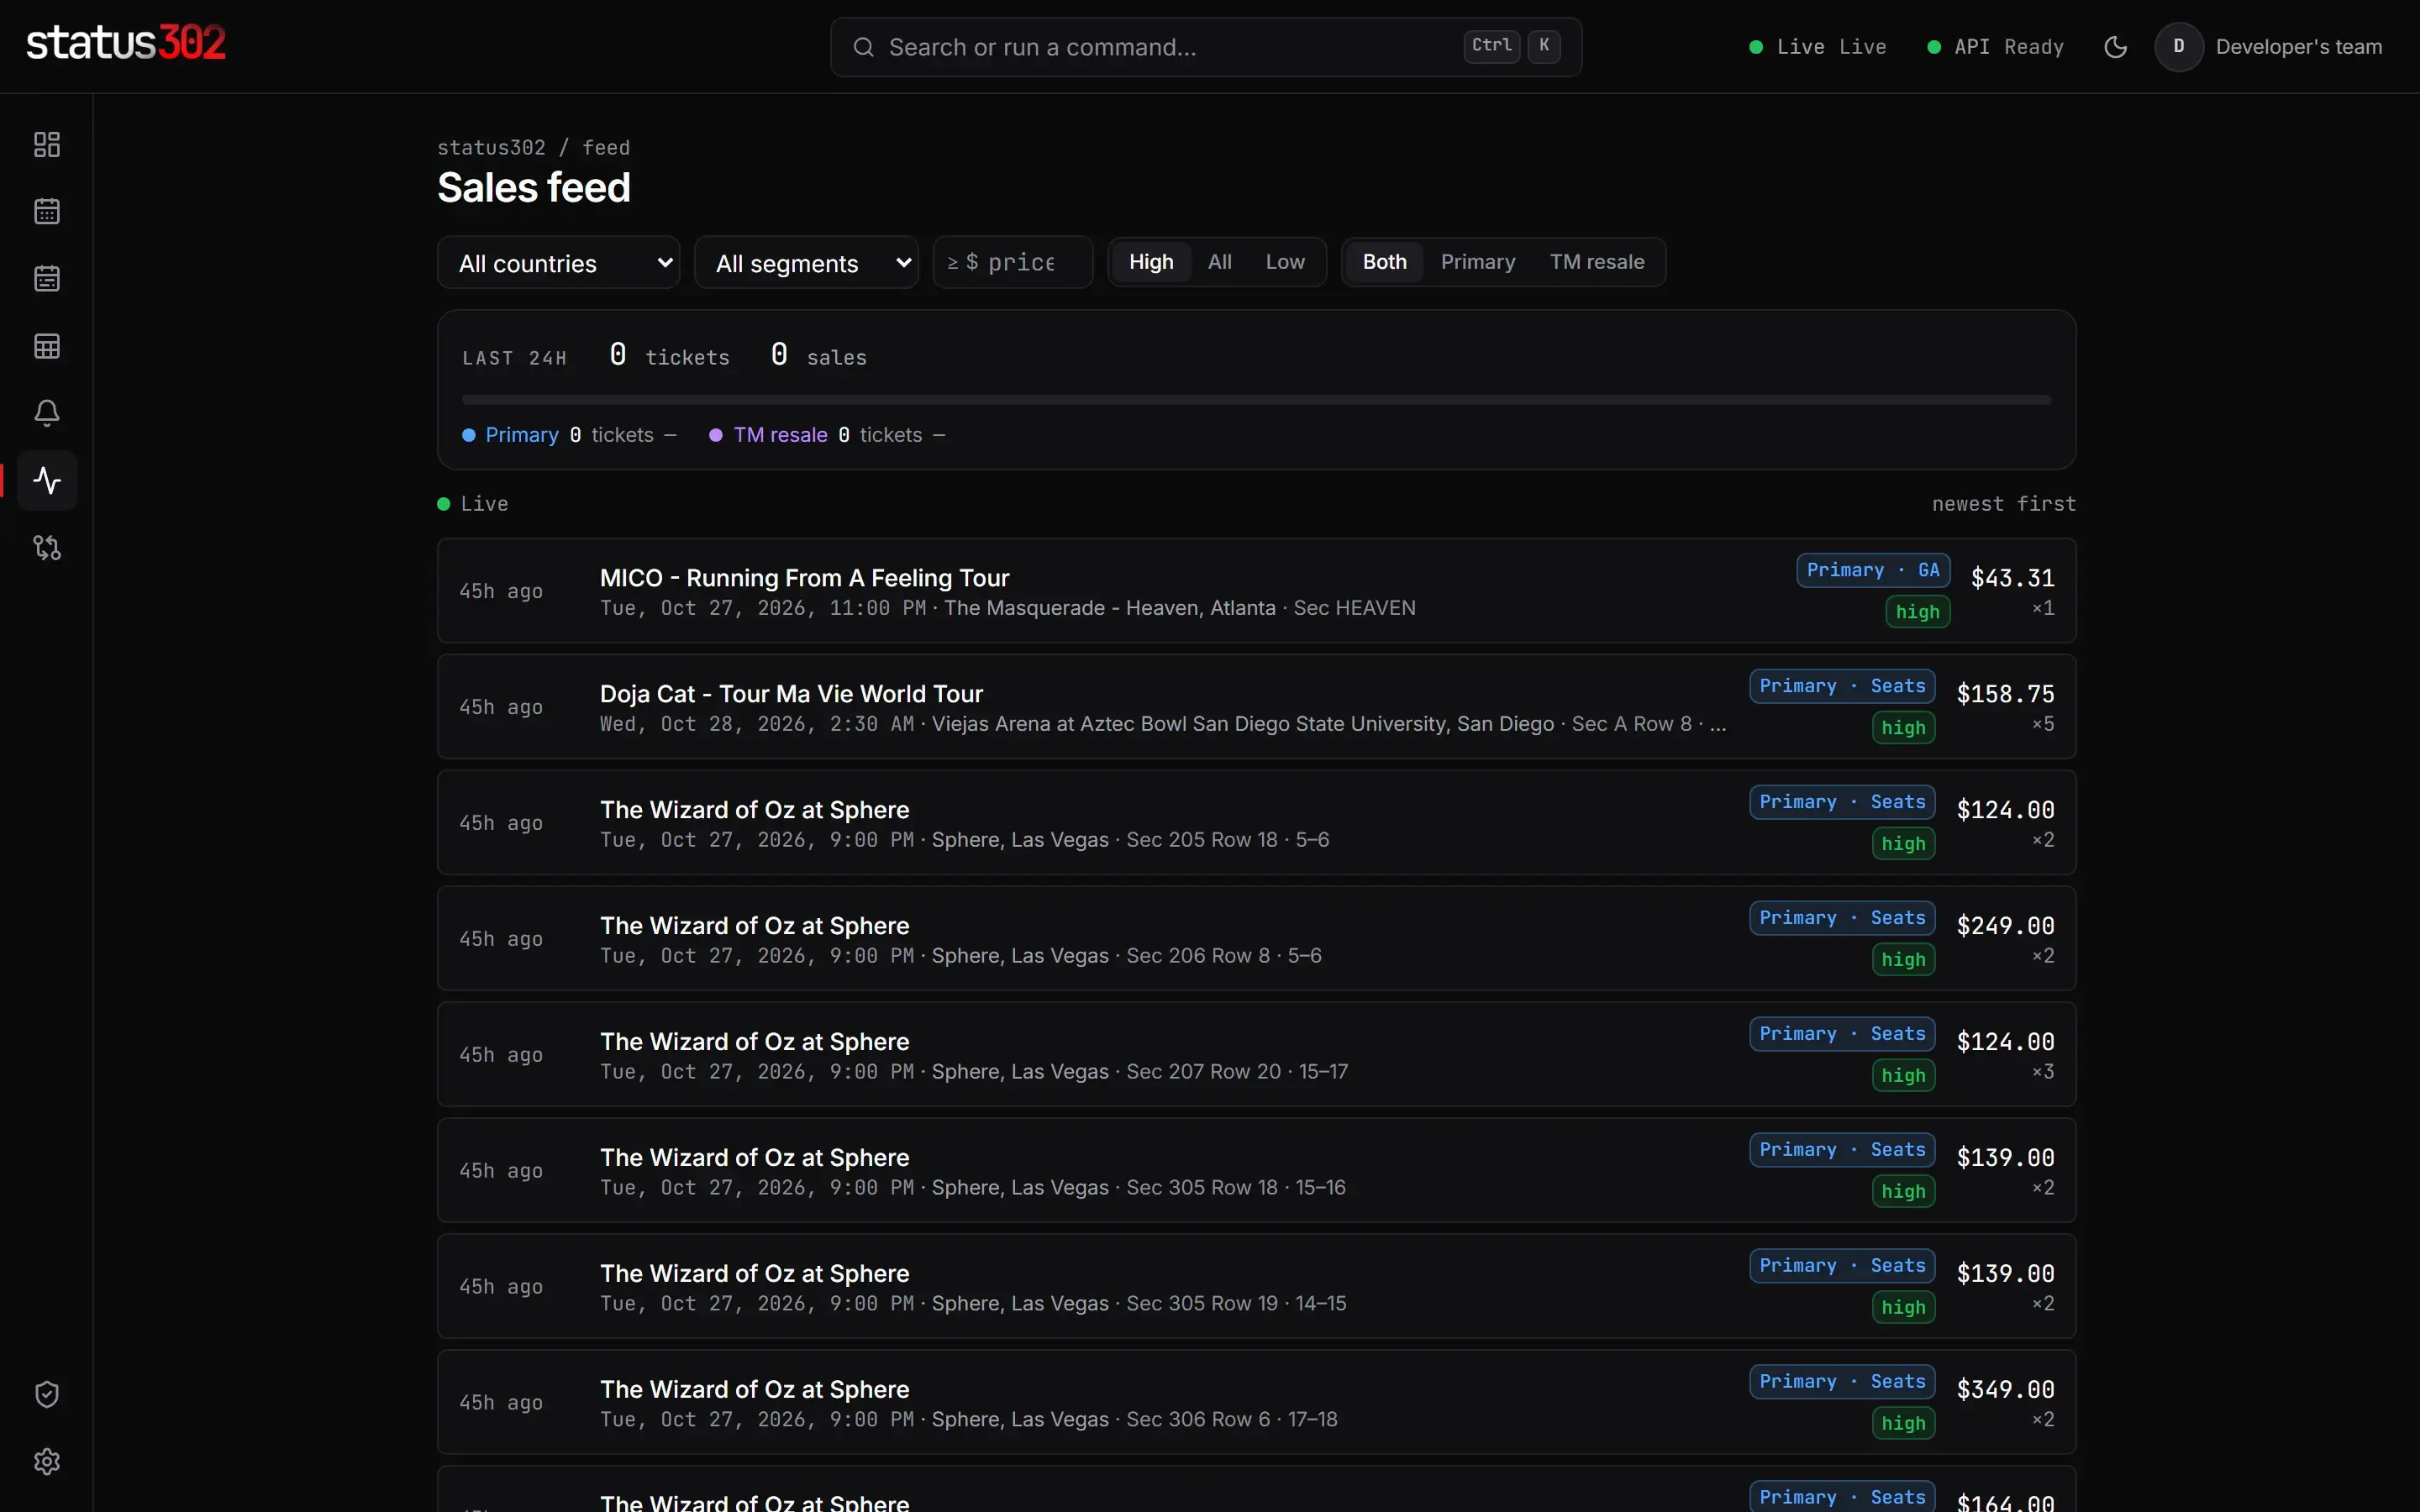Image resolution: width=2420 pixels, height=1512 pixels.
Task: Open Wizard of Oz Sec 207 Row 20 sale
Action: coord(1256,1055)
